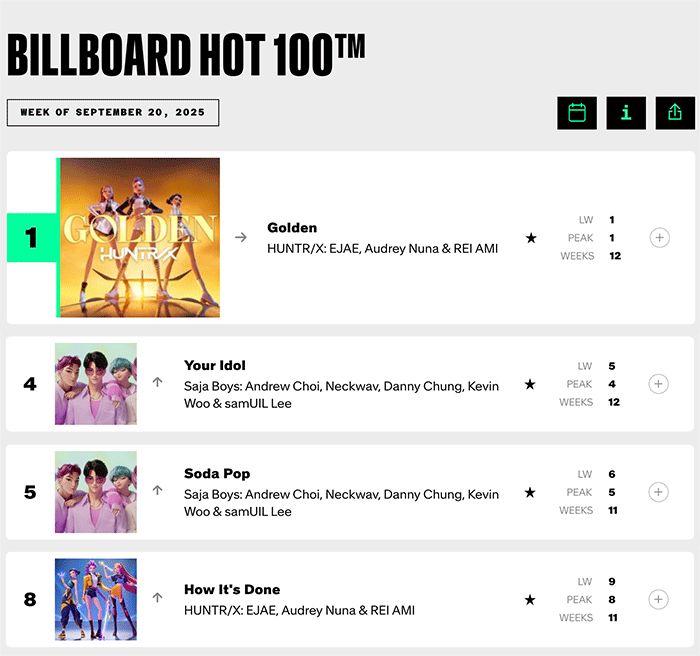Click the star icon beside Your Idol

[x=531, y=384]
